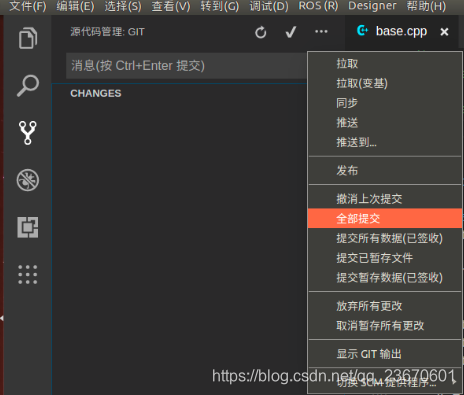Open the Explorer files view icon
Screen dimensions: 464x395
click(x=28, y=38)
